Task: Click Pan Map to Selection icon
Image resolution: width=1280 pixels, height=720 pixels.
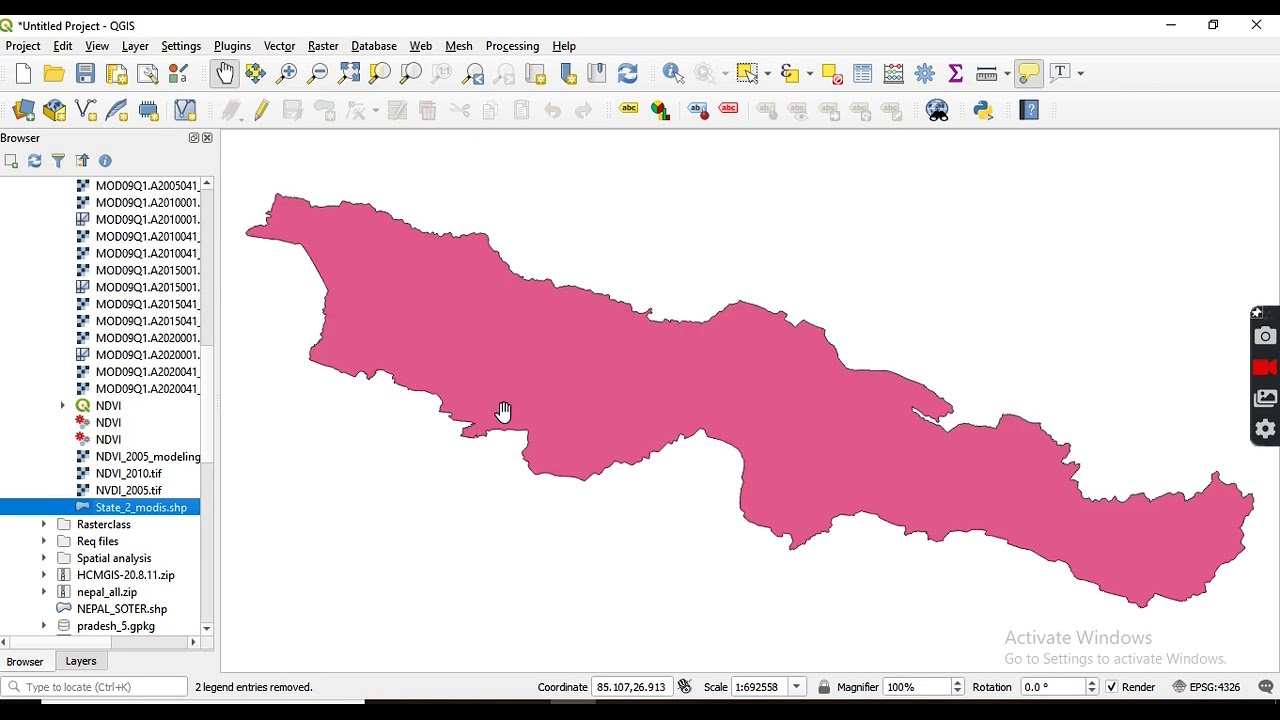Action: tap(256, 73)
